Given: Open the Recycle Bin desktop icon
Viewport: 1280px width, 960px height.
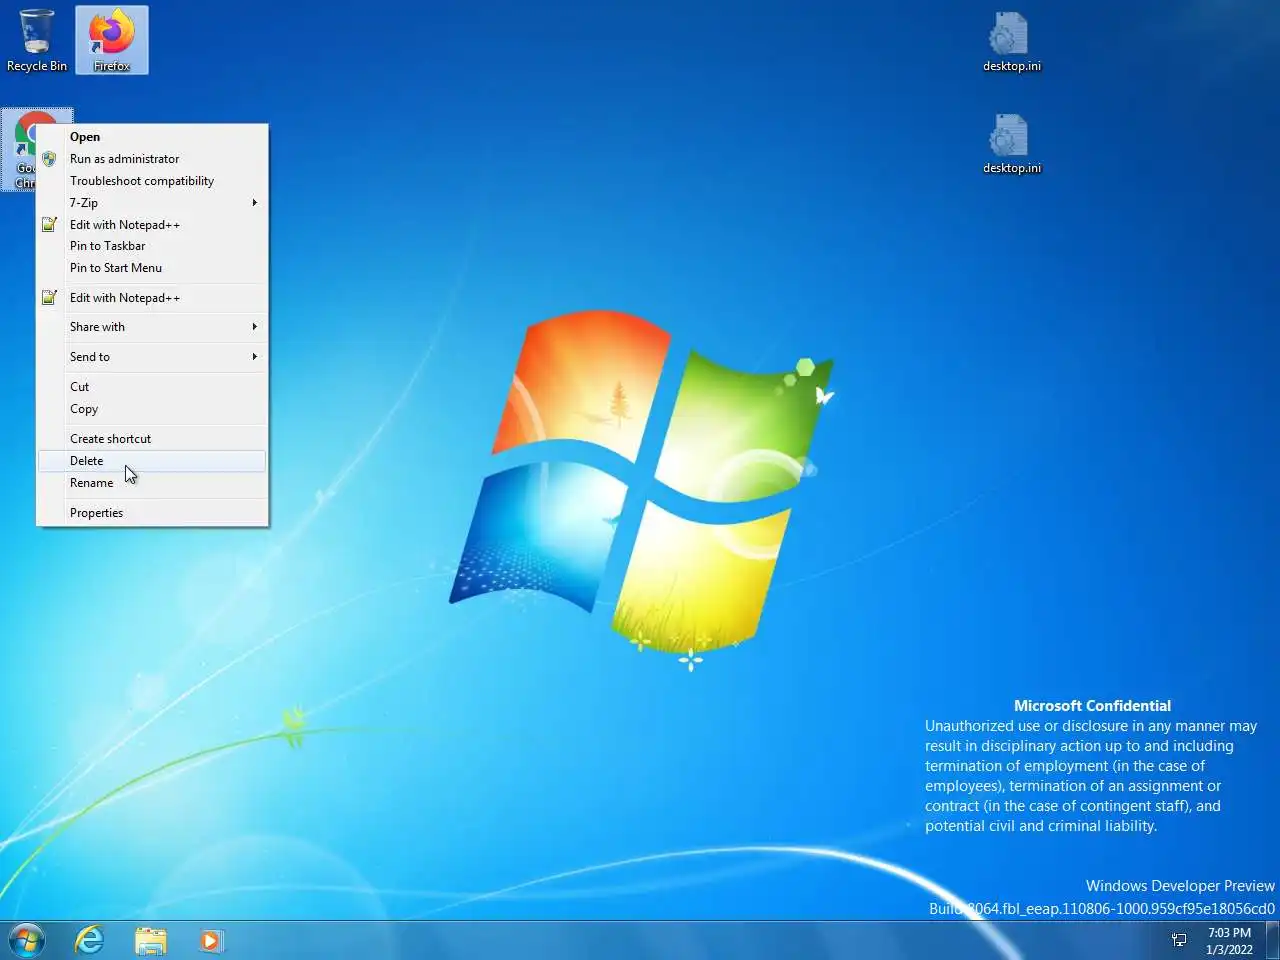Looking at the screenshot, I should click(x=37, y=40).
